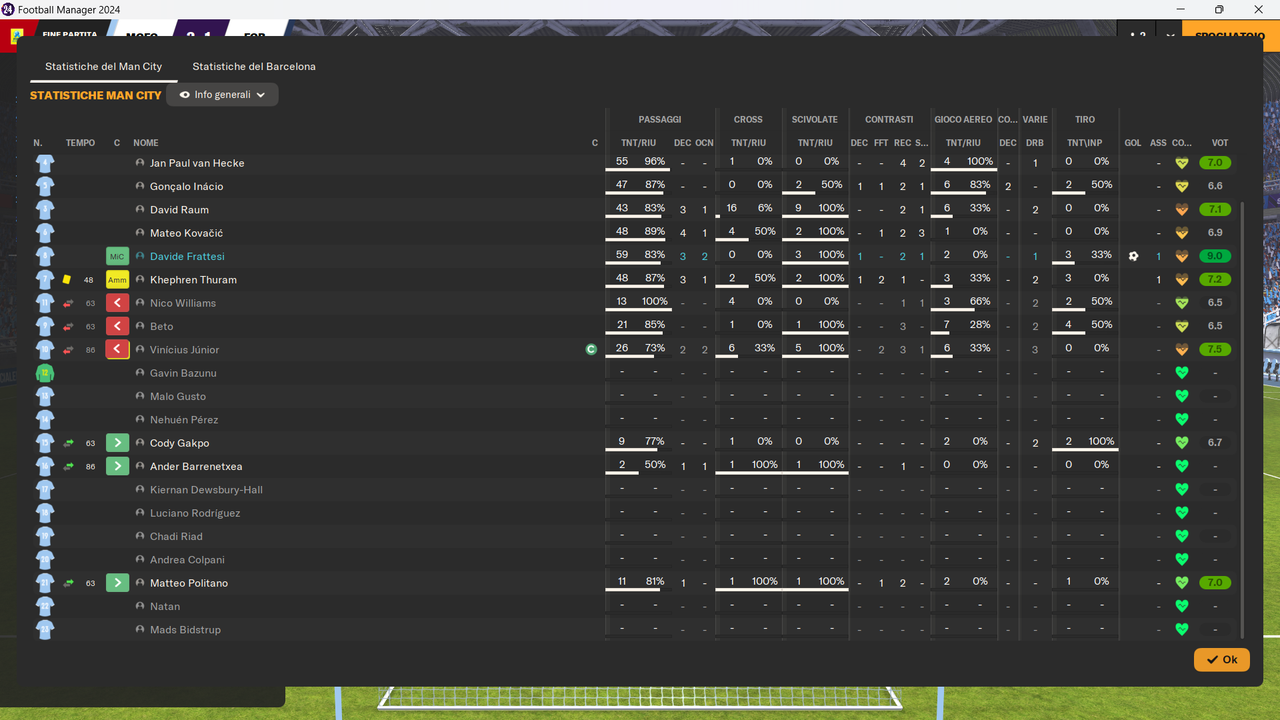
Task: Click the GIOCO AEREO column group header
Action: [x=963, y=120]
